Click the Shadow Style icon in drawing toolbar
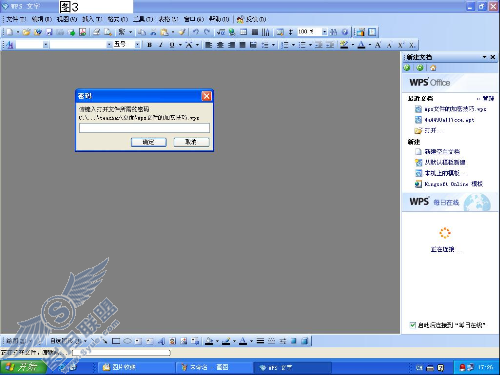The image size is (500, 375). [293, 341]
